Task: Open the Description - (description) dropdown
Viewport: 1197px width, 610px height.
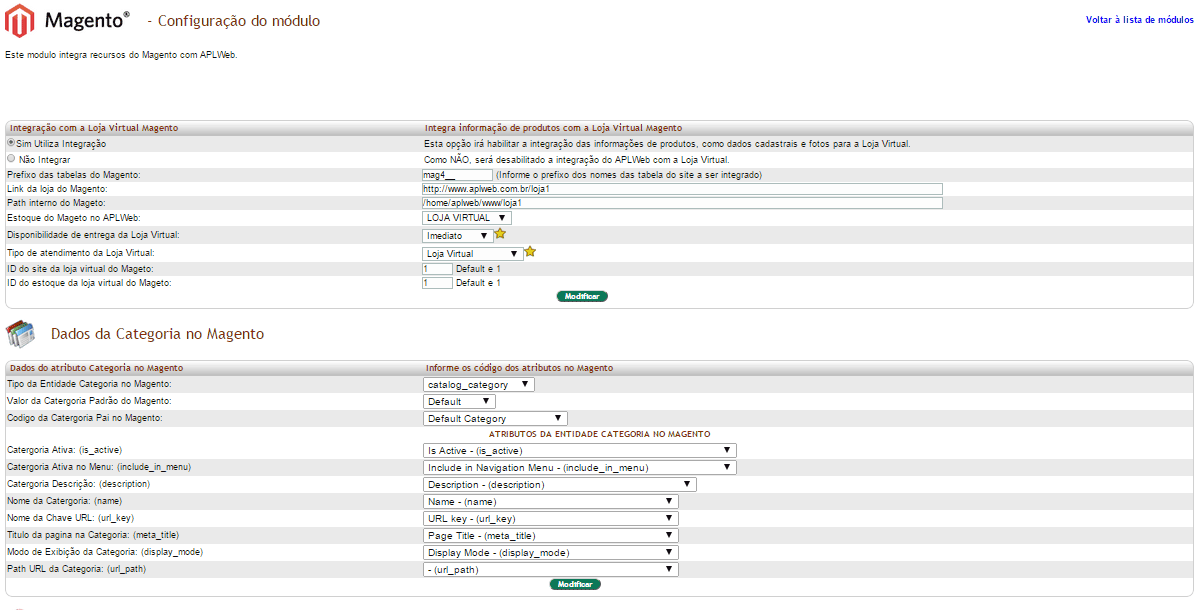Action: click(x=560, y=484)
